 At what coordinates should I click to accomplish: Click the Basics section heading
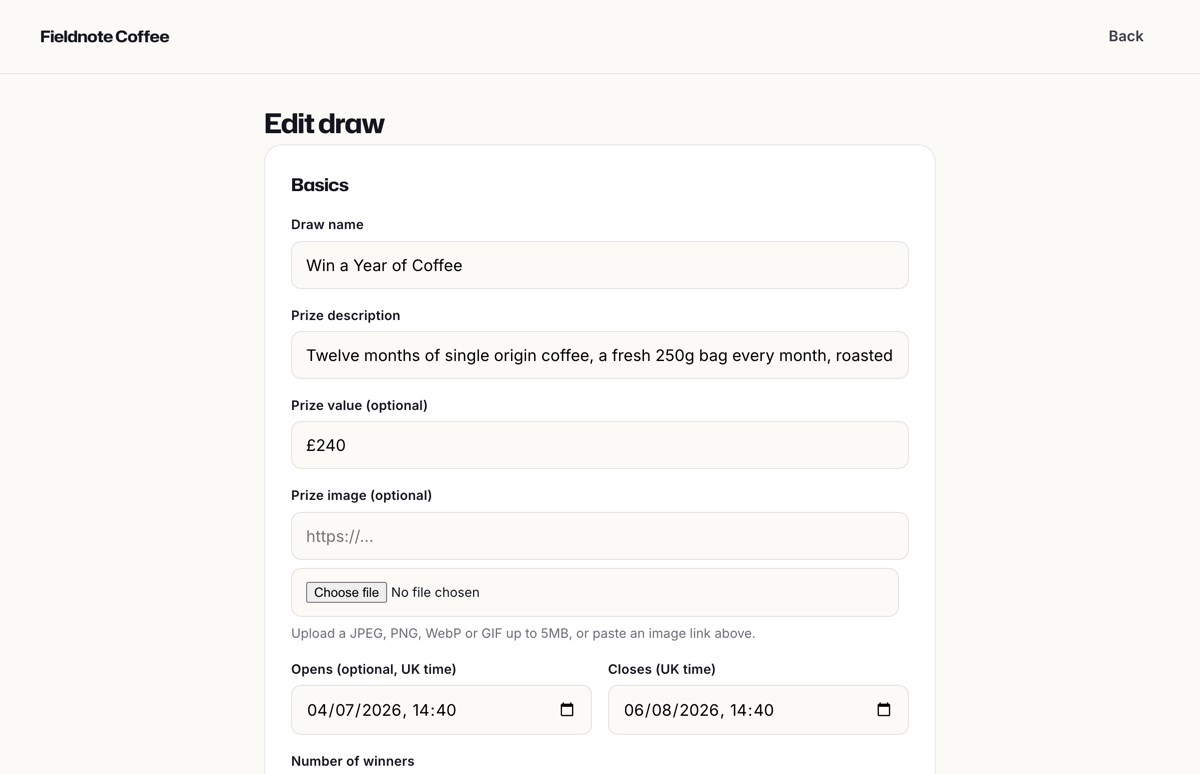coord(320,185)
